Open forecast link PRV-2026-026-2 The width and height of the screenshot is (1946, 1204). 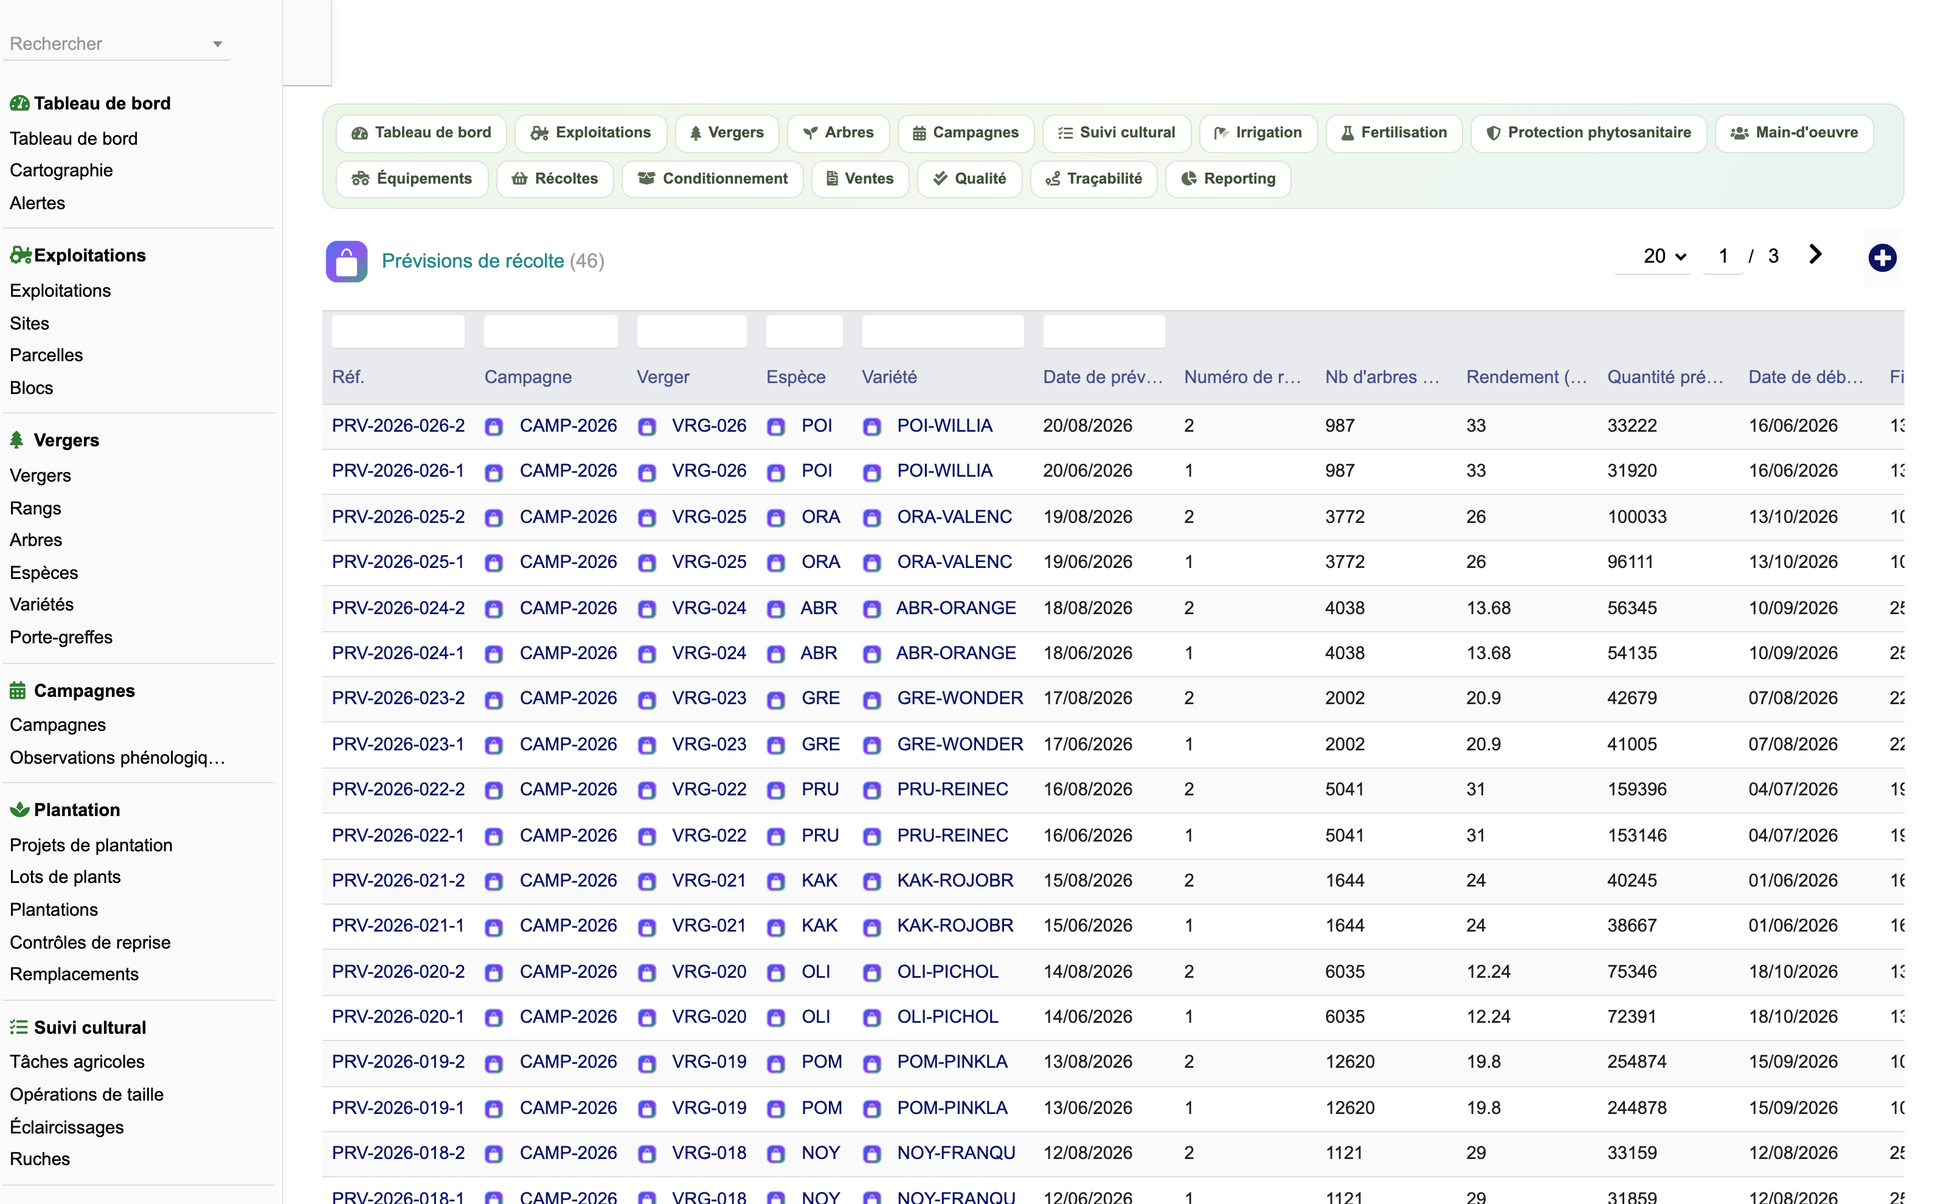398,426
